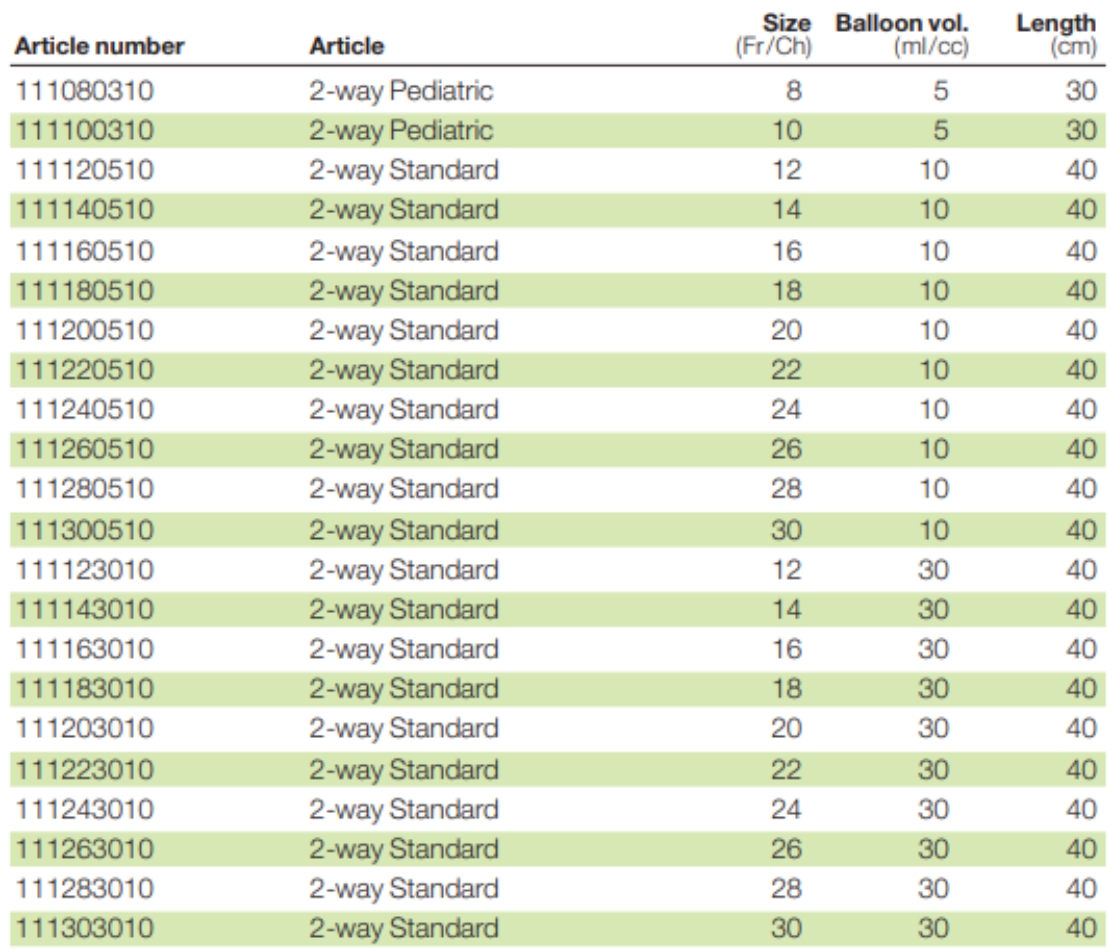Click the Balloon vol. column header
This screenshot has width=1112, height=952.
(902, 35)
